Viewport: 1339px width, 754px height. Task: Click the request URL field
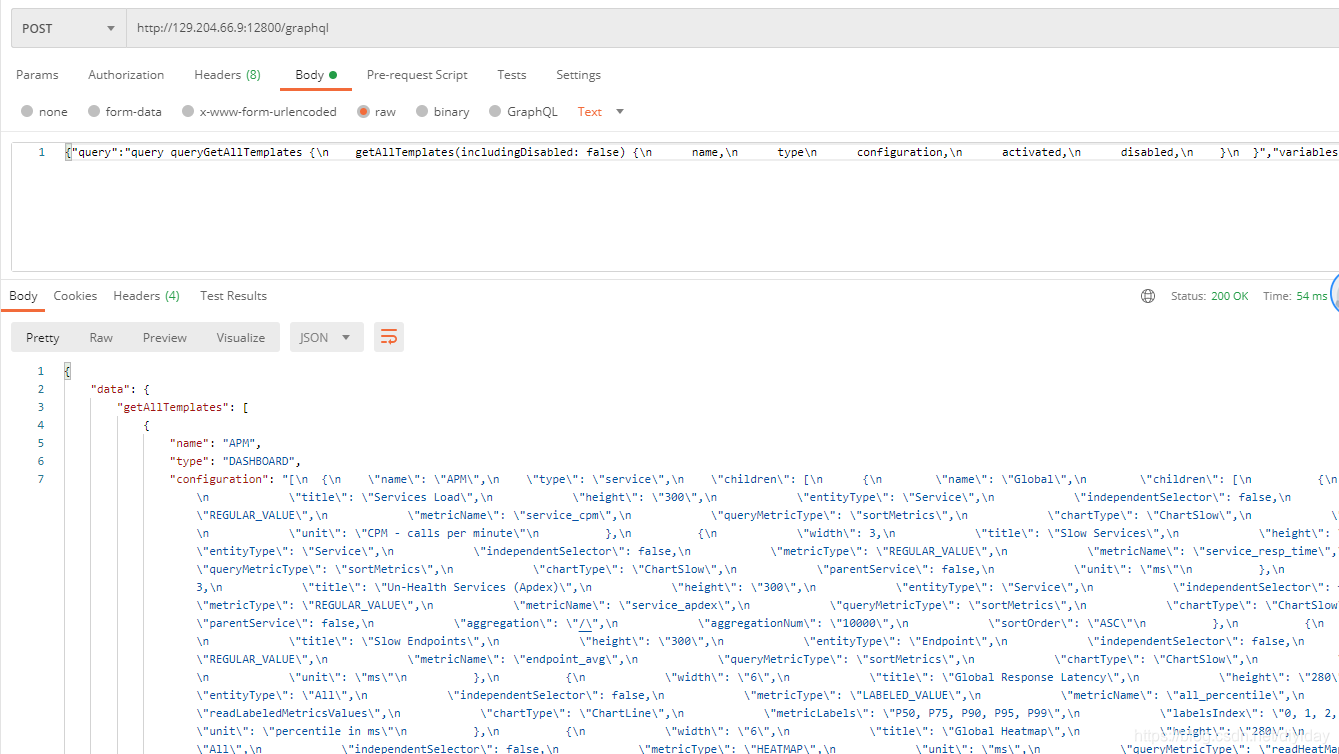point(732,28)
